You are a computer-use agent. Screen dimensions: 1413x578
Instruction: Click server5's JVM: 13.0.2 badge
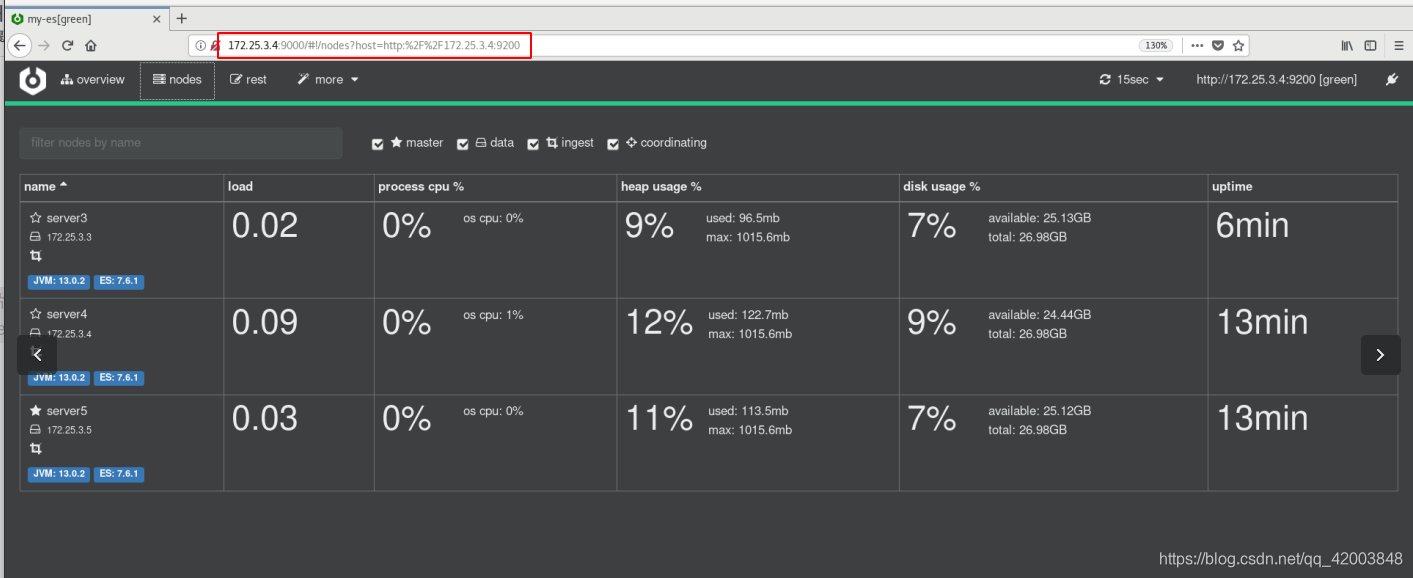pyautogui.click(x=57, y=474)
